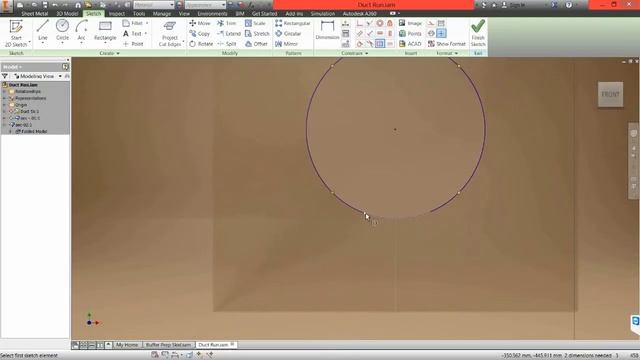Apply the fix lock constraint
The height and width of the screenshot is (360, 640).
390,23
